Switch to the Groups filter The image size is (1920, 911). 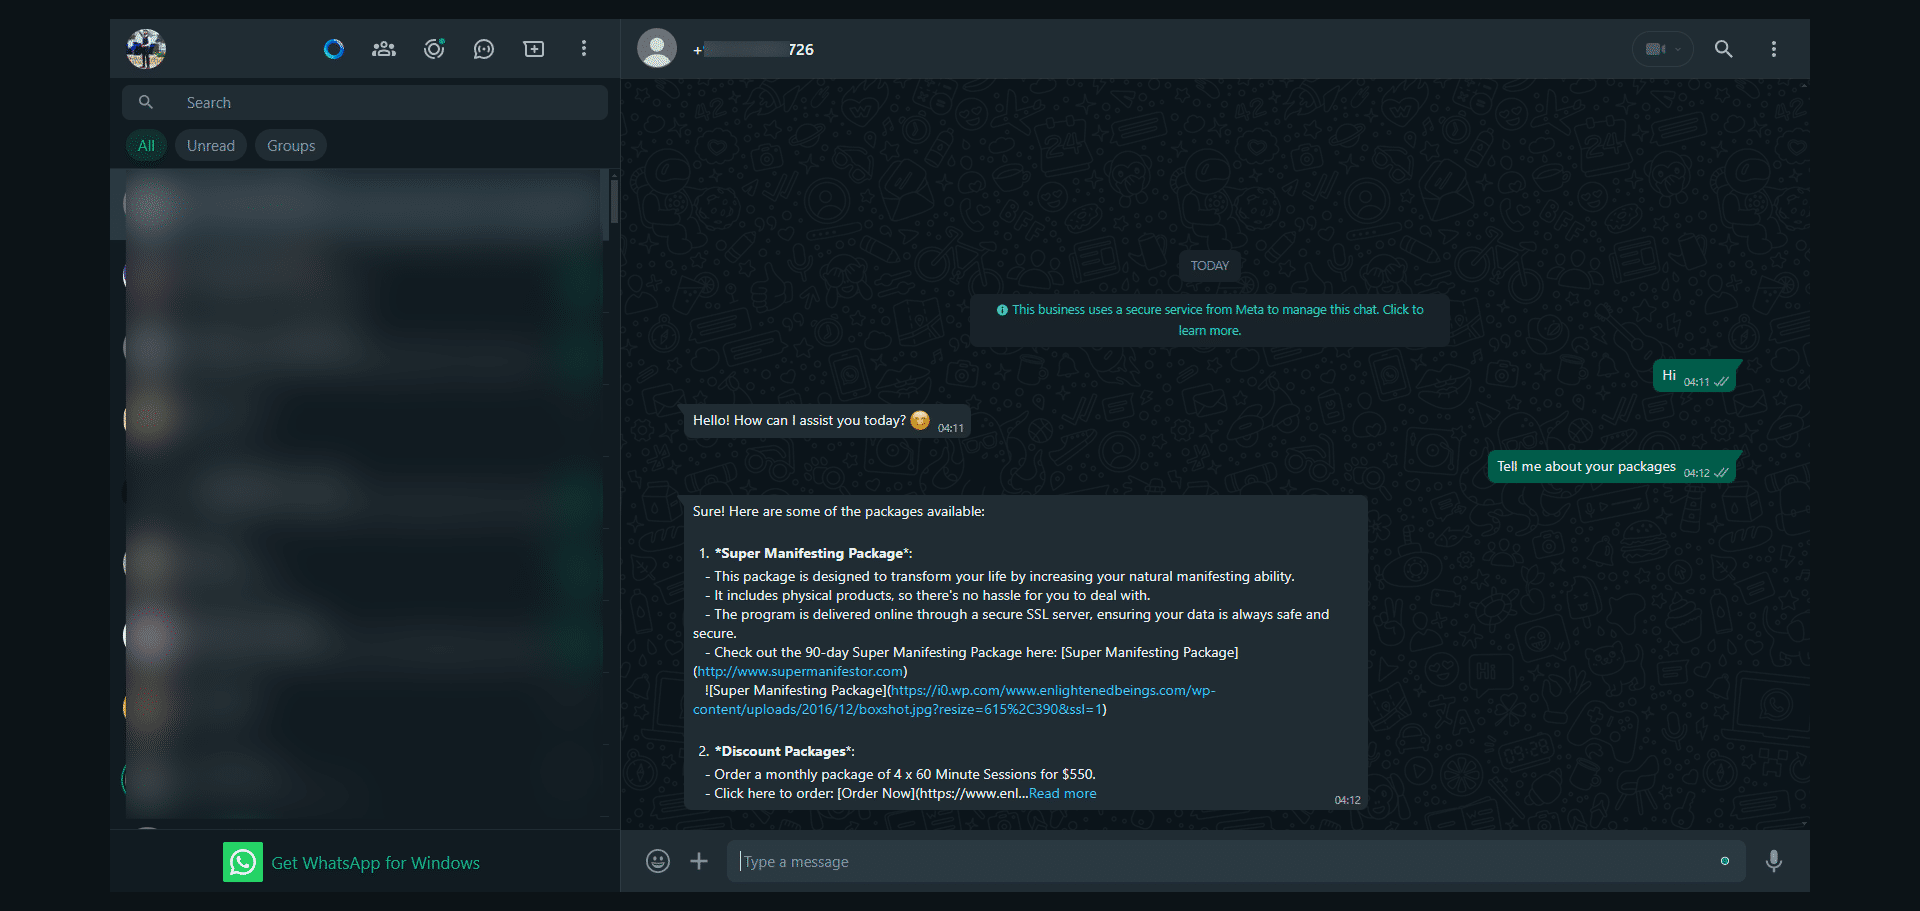point(290,145)
